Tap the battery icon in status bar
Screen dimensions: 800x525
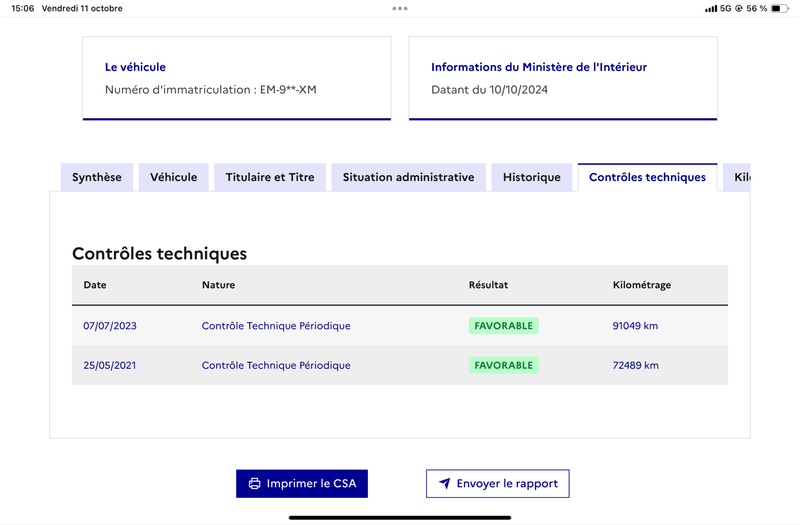click(x=780, y=8)
